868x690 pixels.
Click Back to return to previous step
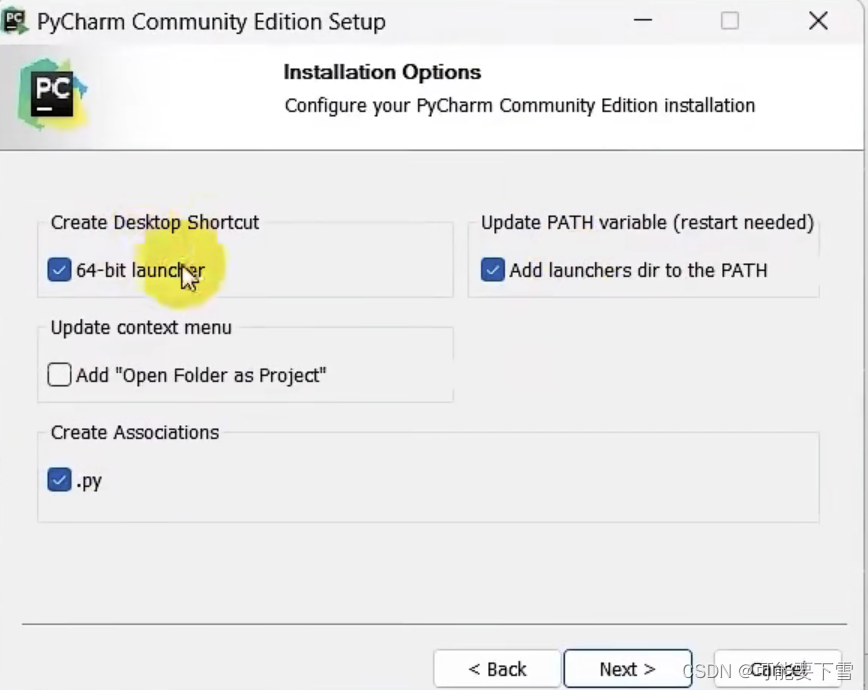(x=497, y=668)
